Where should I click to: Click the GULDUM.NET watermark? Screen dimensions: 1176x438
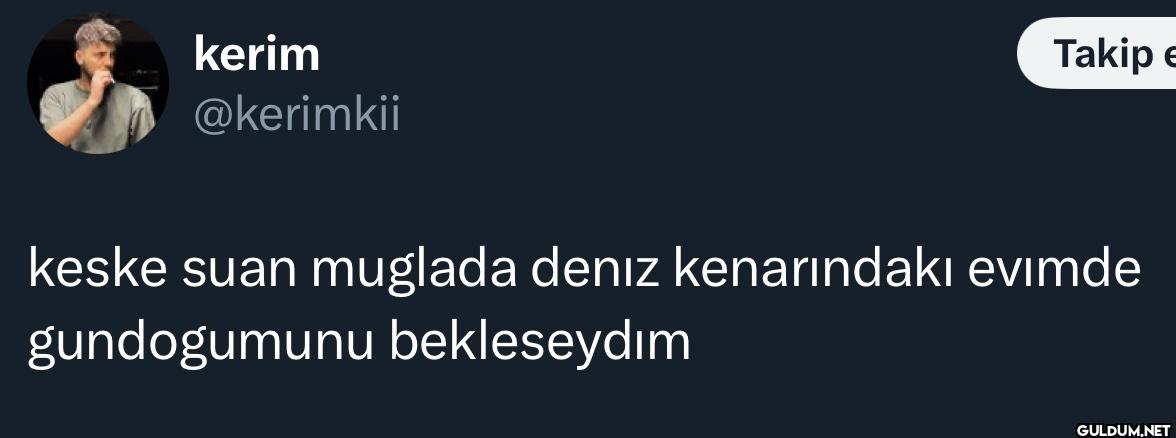(1124, 430)
